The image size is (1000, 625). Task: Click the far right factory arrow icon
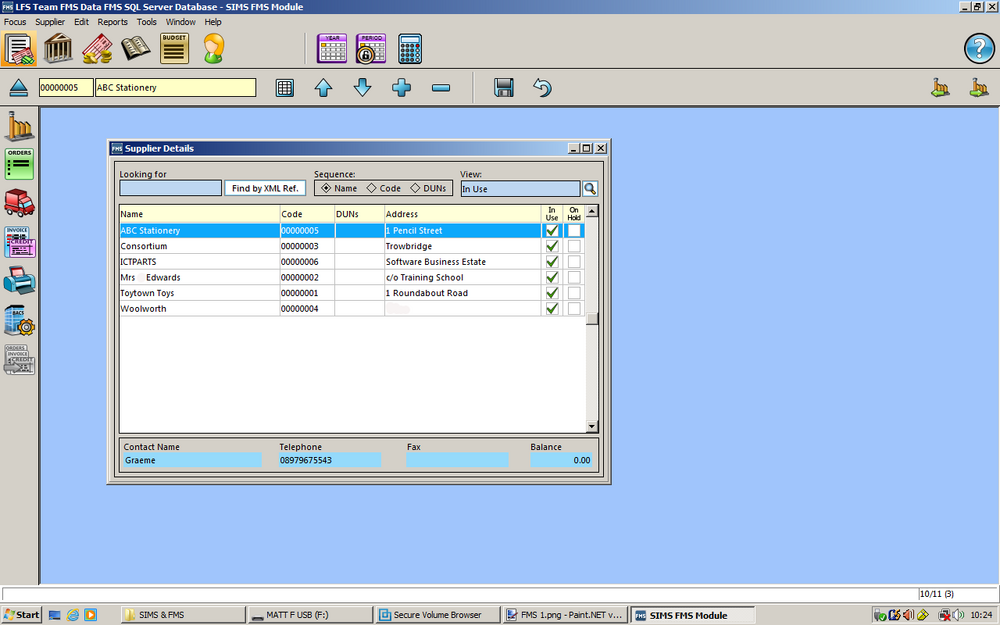pos(979,87)
